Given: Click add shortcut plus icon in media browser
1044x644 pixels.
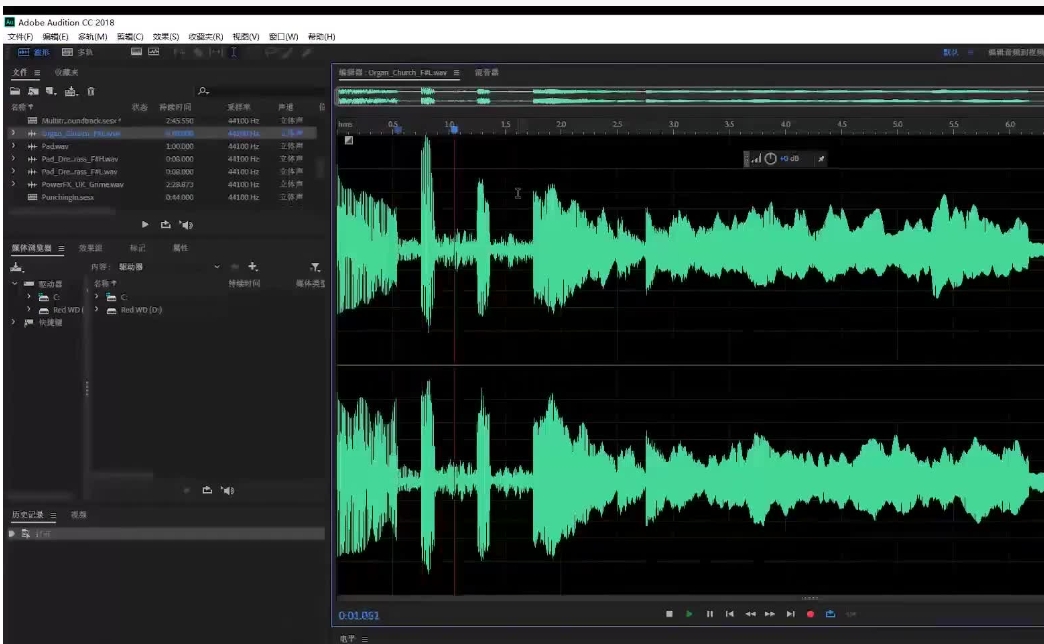Looking at the screenshot, I should tap(253, 266).
